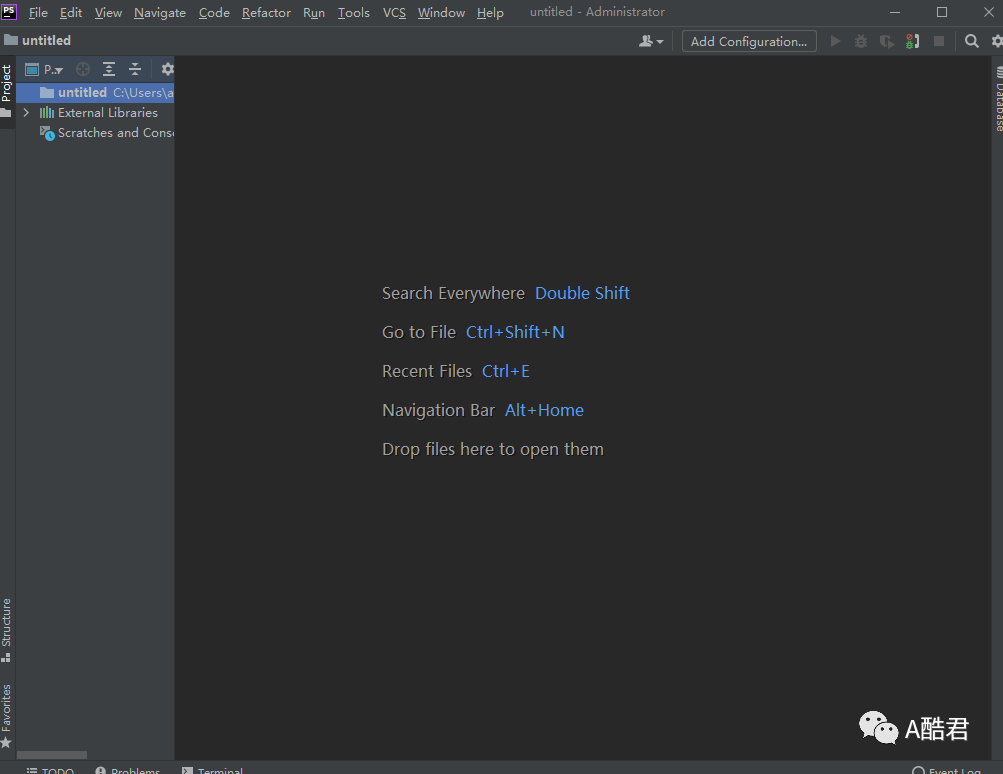Maximize the PhpStorm window

942,12
